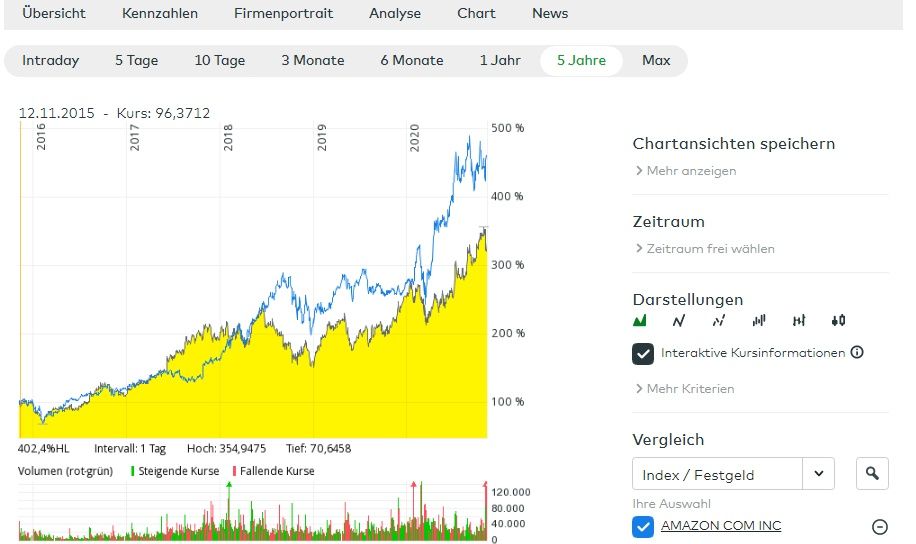Choose the dashed line chart style
Screen dimensions: 916x544
[718, 321]
